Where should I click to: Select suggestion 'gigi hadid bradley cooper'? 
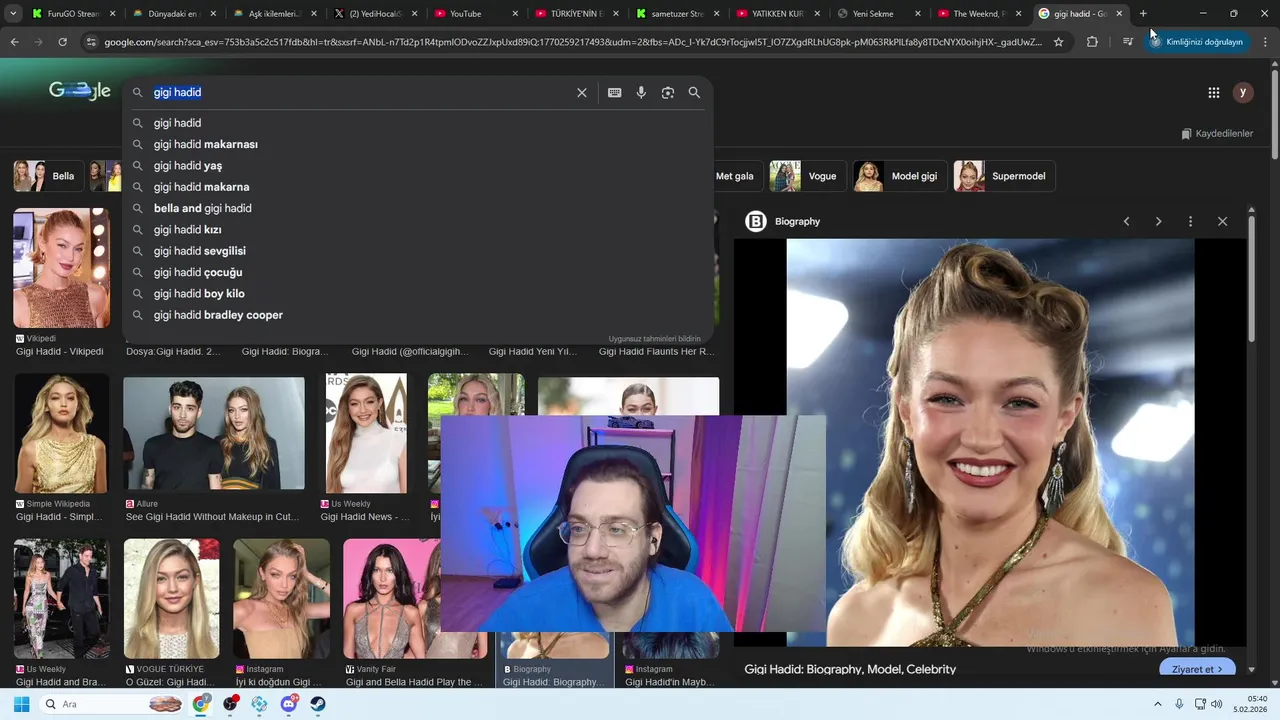pos(418,315)
